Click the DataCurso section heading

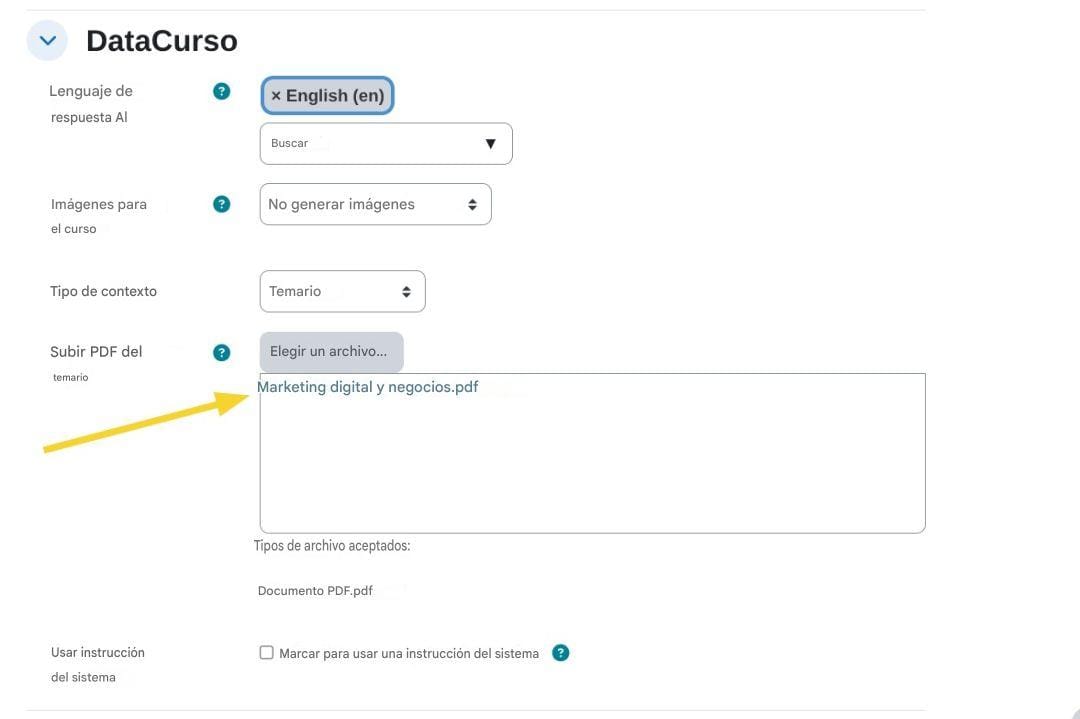[162, 41]
